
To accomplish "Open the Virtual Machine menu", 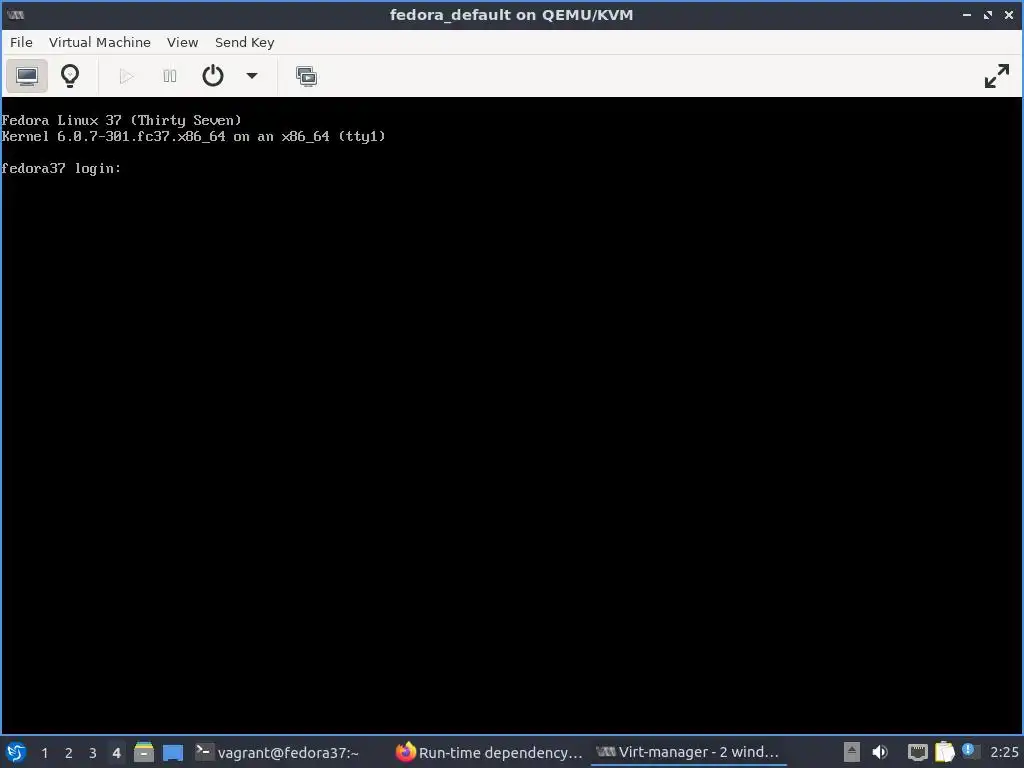I will pos(100,42).
